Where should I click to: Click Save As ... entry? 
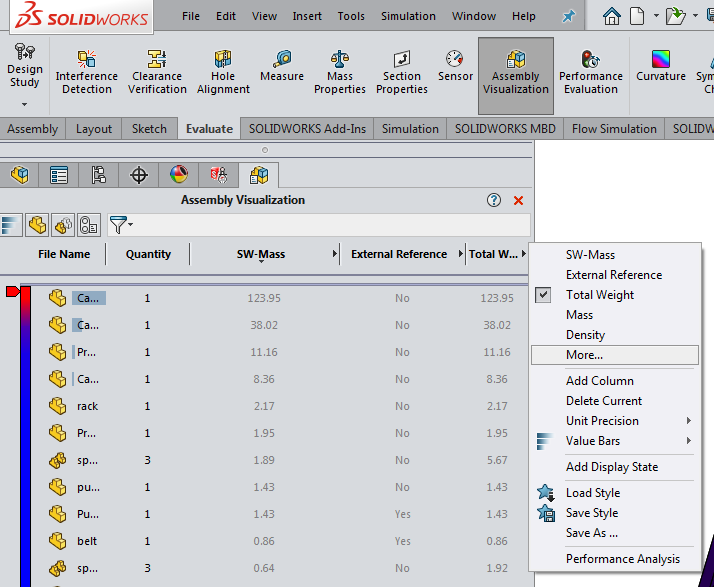pos(615,533)
